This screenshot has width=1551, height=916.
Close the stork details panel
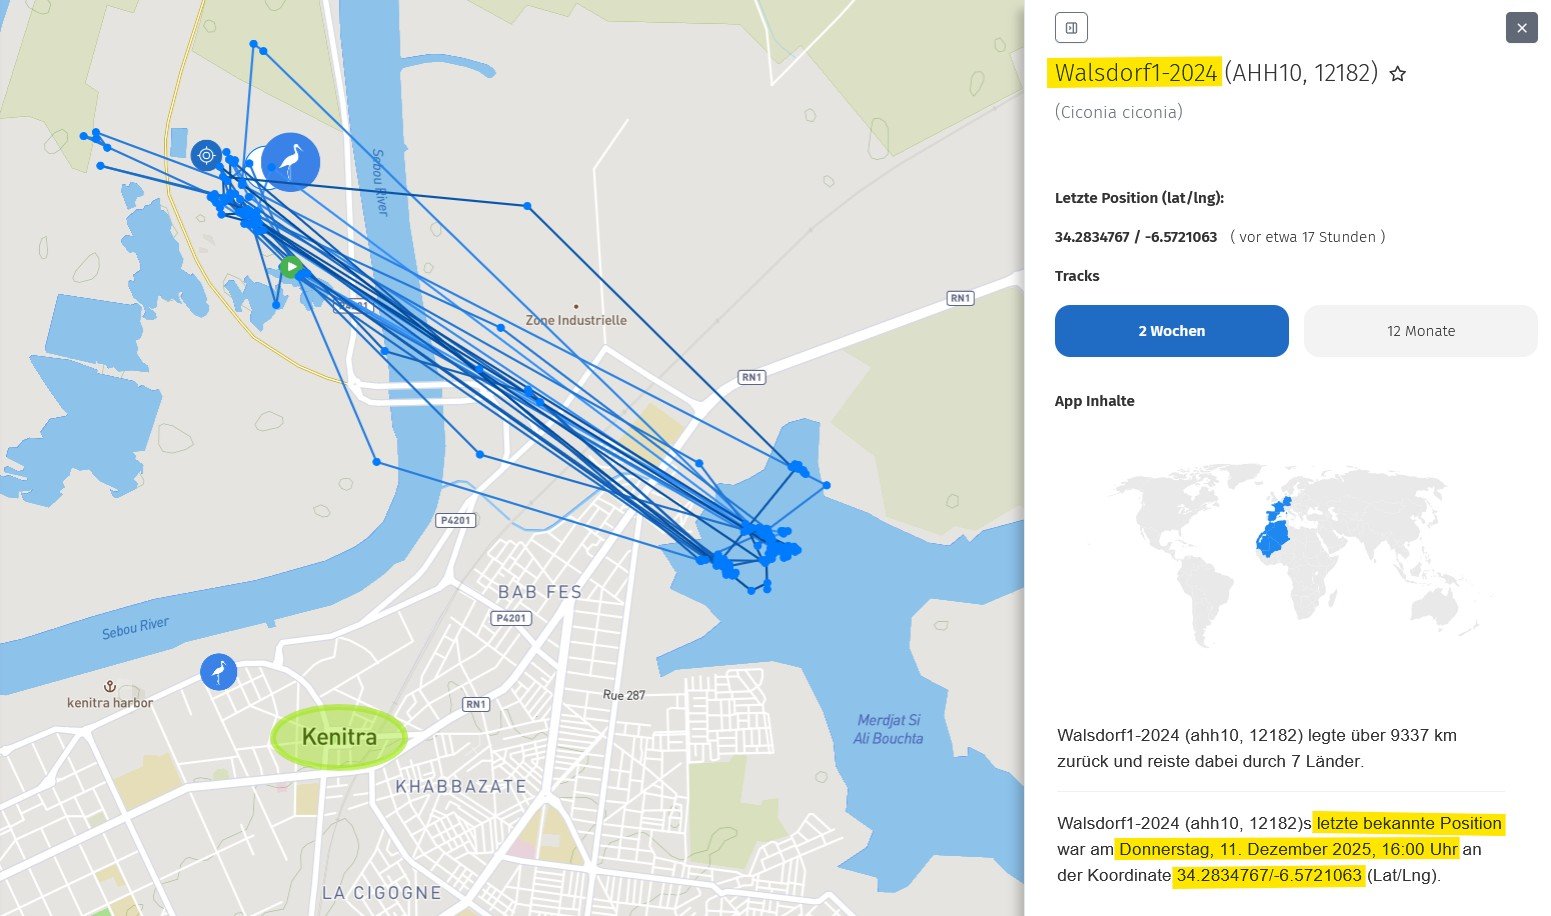pyautogui.click(x=1521, y=28)
